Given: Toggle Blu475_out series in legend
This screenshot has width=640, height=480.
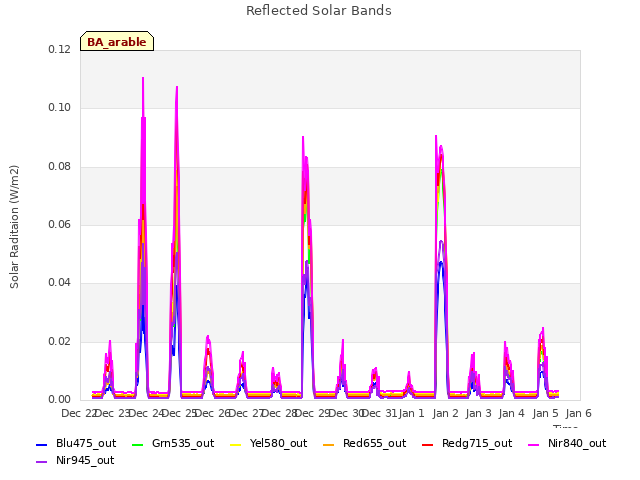Looking at the screenshot, I should point(76,443).
